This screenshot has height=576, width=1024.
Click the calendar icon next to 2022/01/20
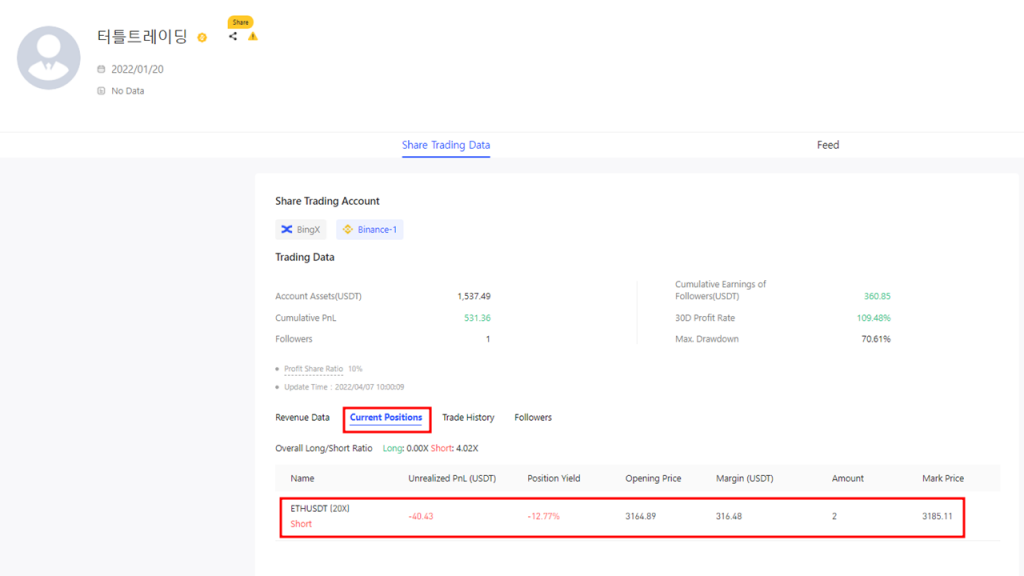(x=101, y=69)
